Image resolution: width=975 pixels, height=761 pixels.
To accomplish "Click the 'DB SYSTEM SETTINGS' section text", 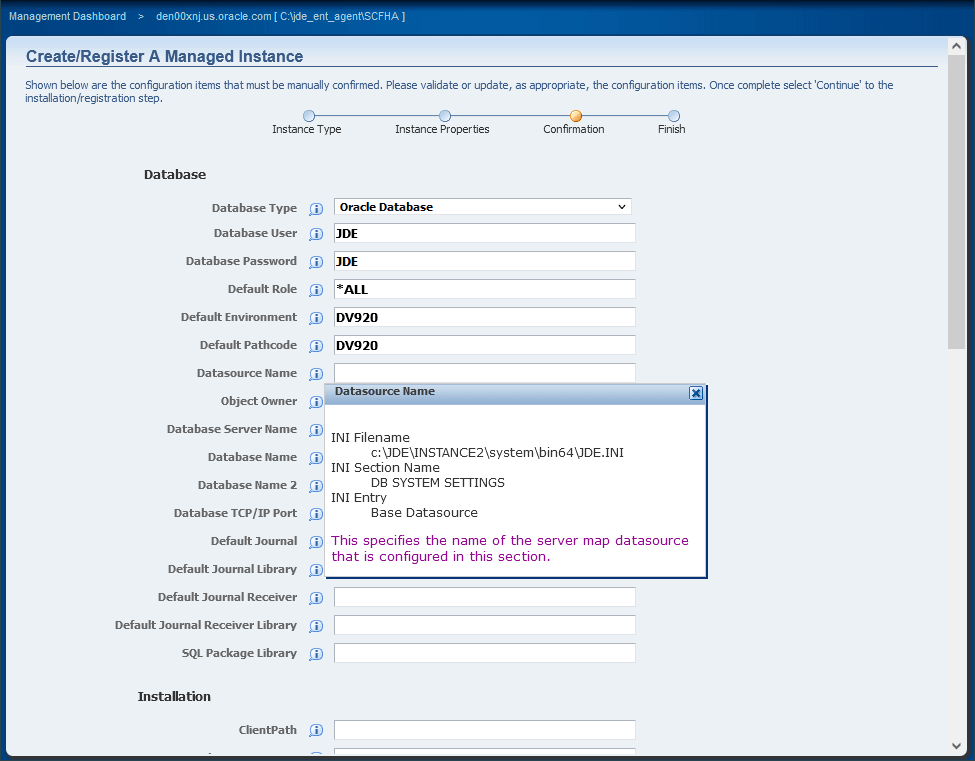I will pyautogui.click(x=438, y=483).
